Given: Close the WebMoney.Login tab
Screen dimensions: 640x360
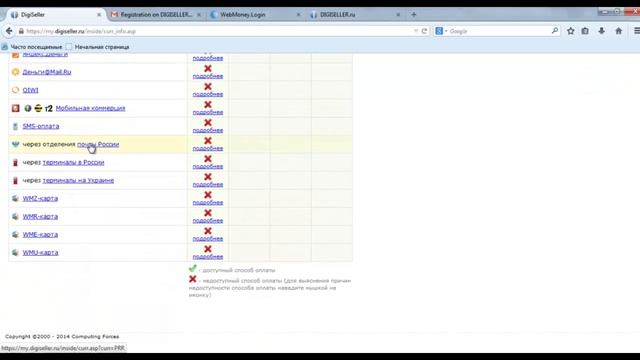Looking at the screenshot, I should [x=298, y=15].
